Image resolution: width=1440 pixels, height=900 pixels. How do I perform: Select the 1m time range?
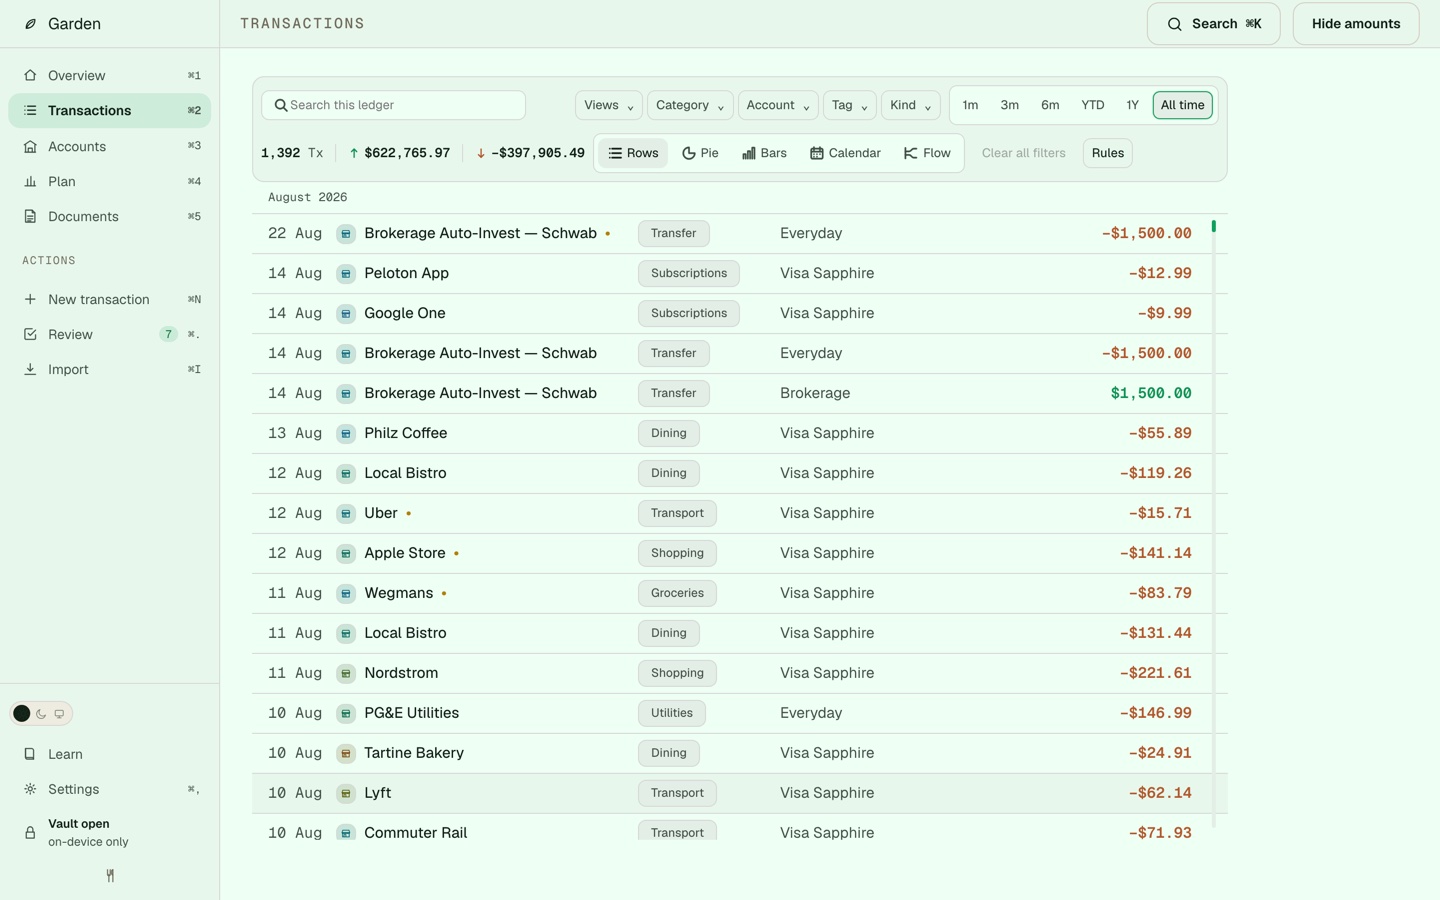click(970, 105)
